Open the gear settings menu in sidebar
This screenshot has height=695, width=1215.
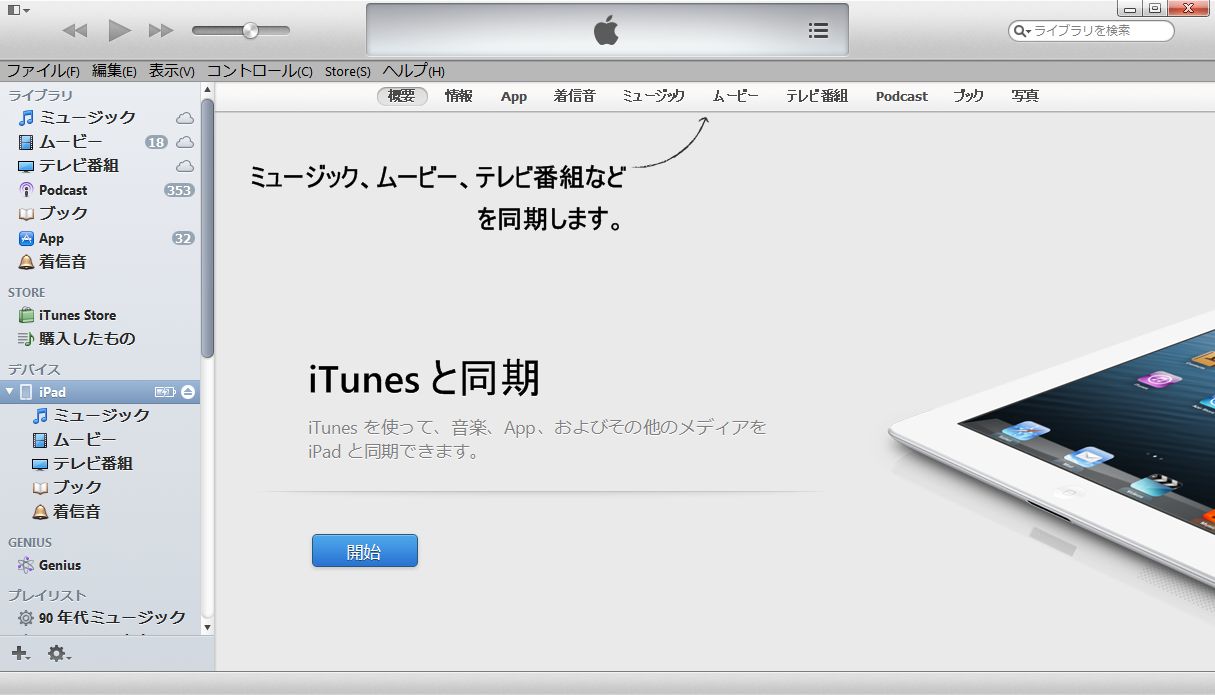(58, 653)
